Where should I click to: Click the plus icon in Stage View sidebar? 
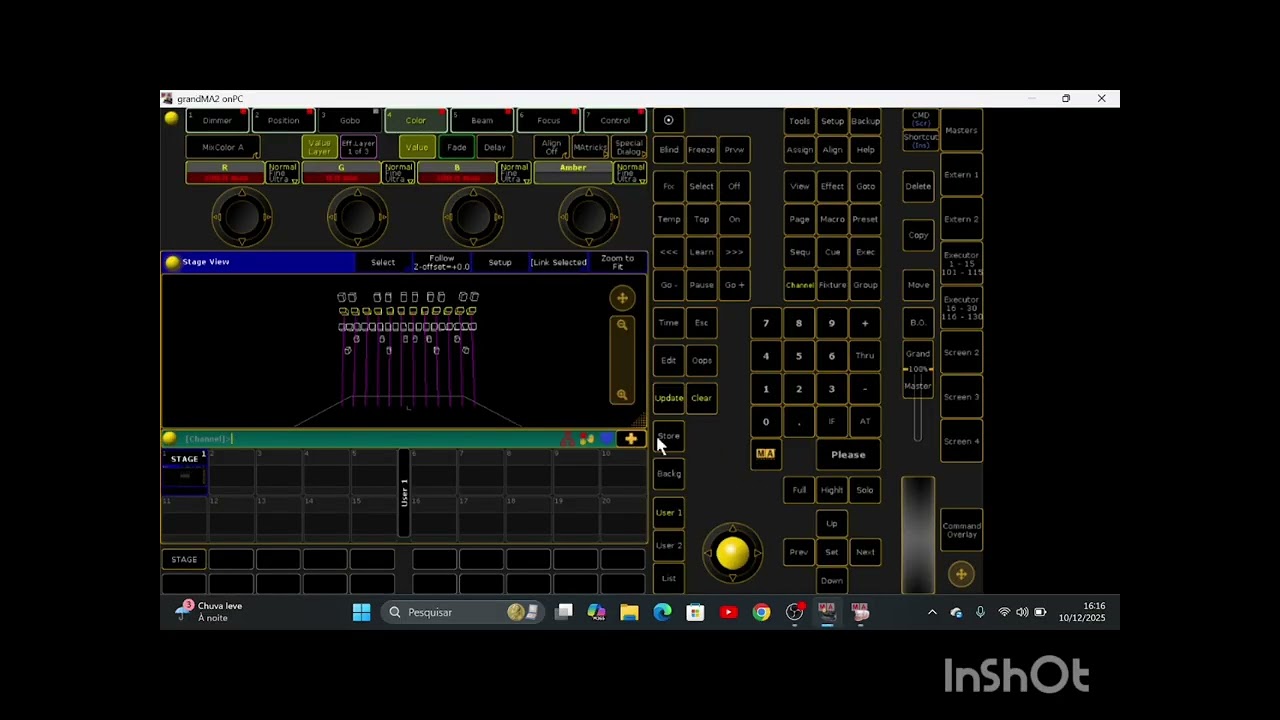click(x=622, y=298)
